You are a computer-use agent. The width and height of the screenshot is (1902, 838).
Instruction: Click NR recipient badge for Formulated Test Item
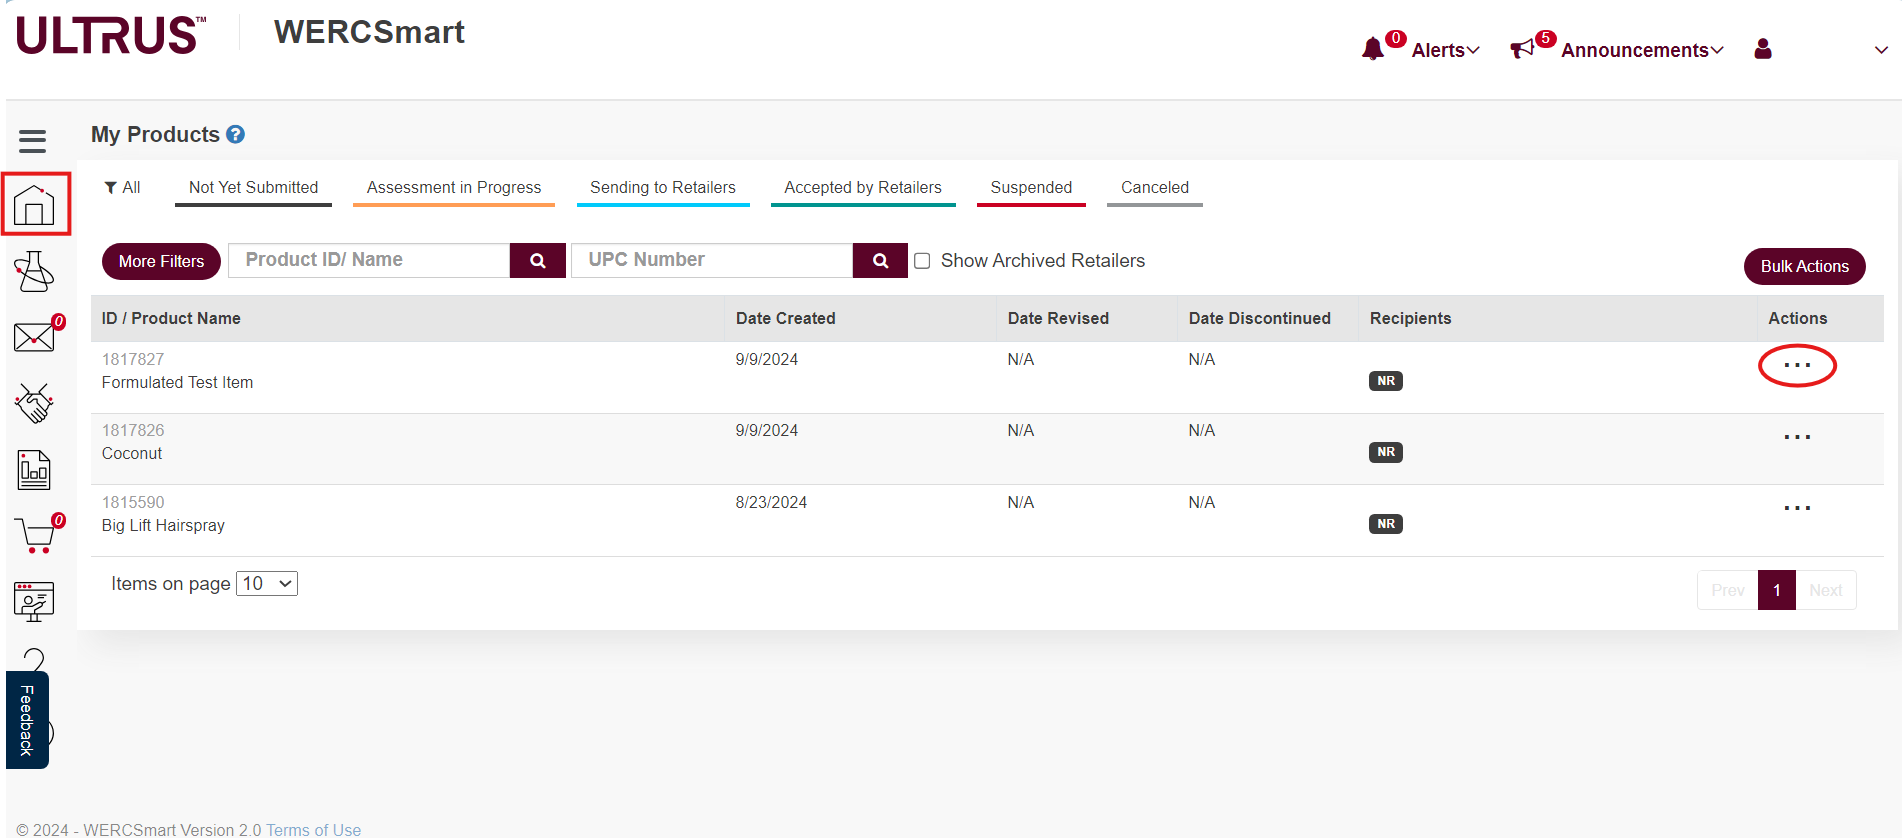click(x=1386, y=381)
